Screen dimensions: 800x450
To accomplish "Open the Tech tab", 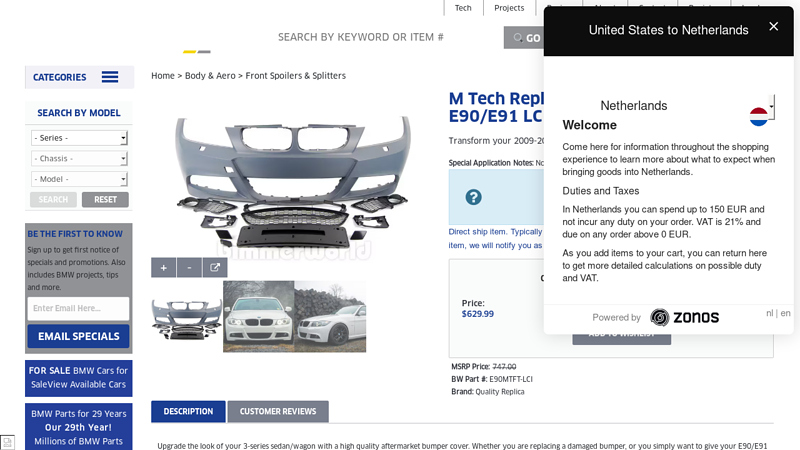I will click(463, 8).
